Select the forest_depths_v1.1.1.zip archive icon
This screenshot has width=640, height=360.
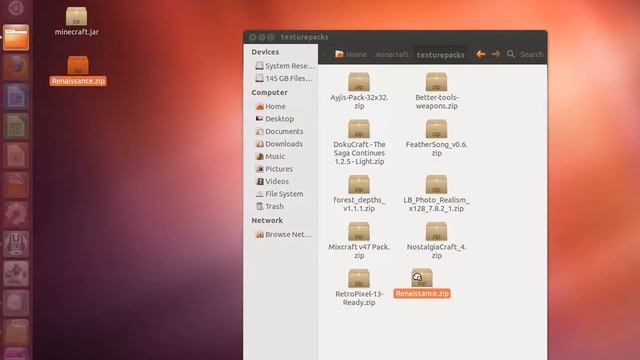pyautogui.click(x=359, y=184)
